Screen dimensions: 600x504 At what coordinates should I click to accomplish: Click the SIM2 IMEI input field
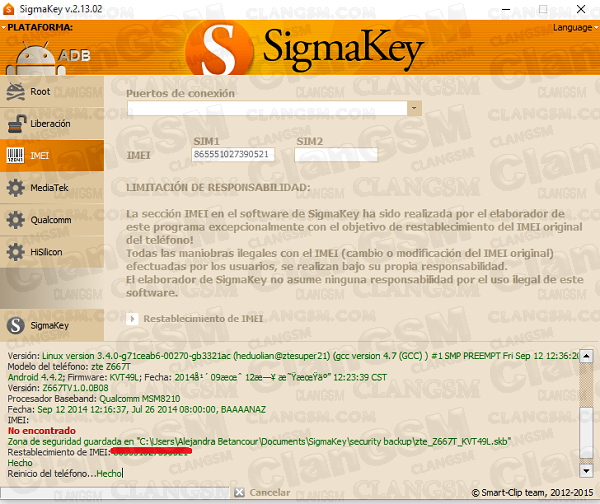point(336,155)
